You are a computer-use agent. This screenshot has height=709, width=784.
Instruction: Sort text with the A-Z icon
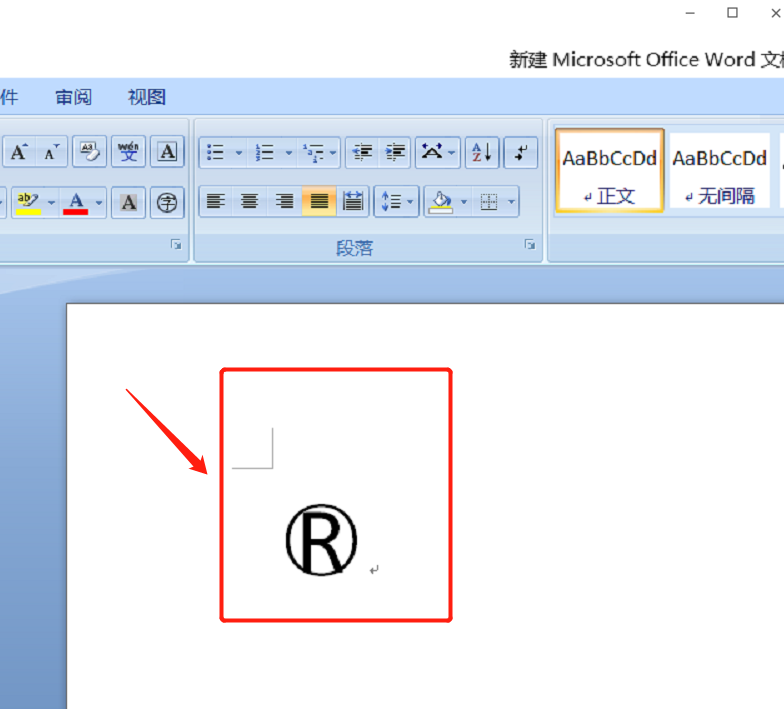(x=482, y=153)
